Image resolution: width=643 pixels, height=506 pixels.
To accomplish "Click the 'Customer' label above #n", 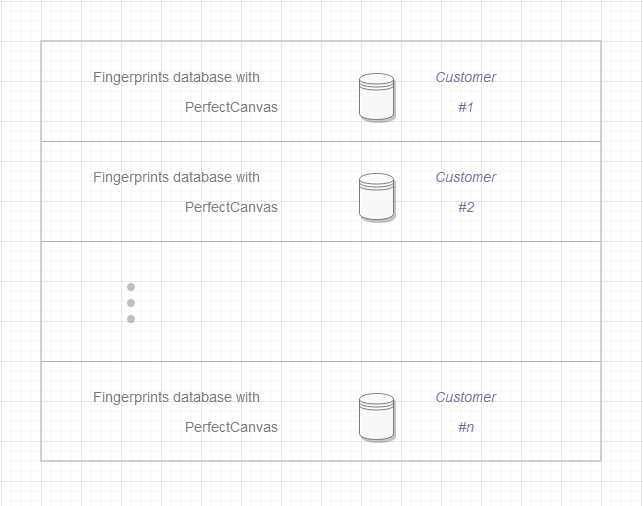I will [x=466, y=397].
